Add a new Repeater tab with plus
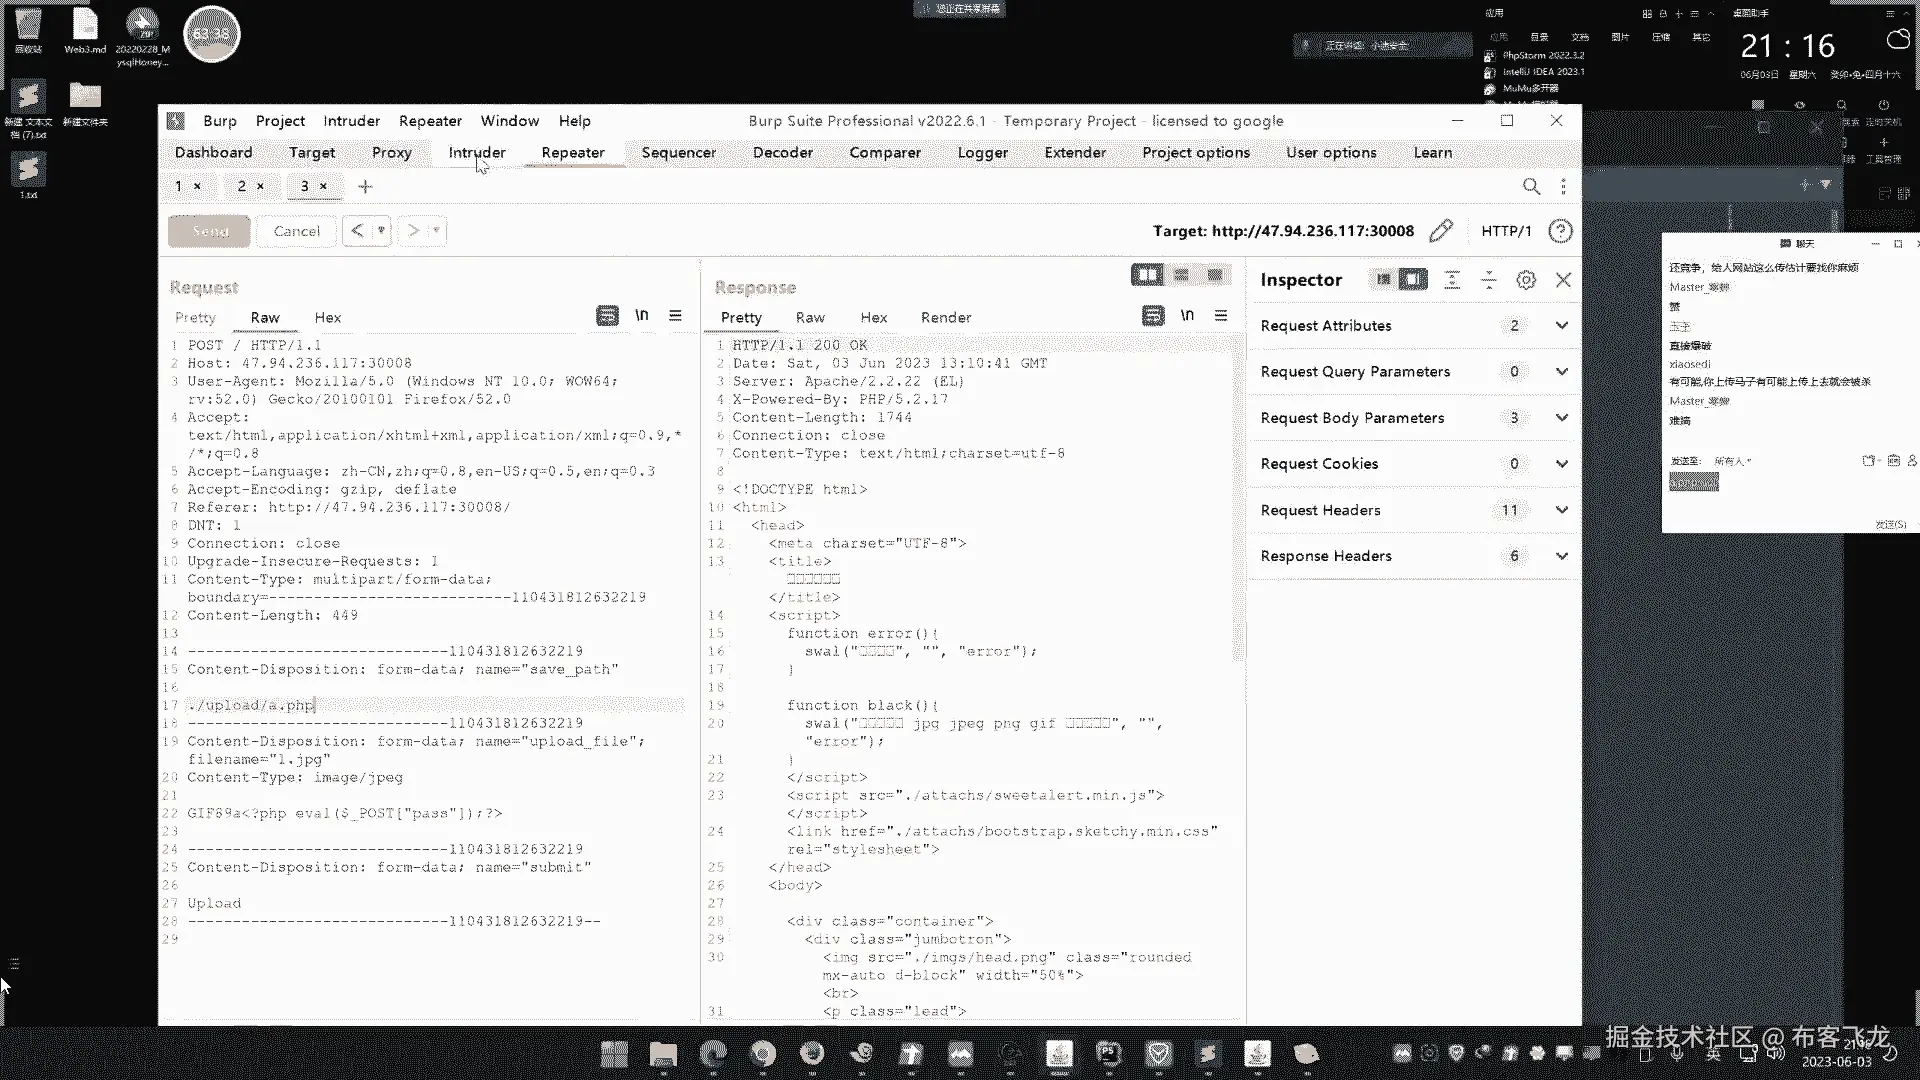The image size is (1920, 1080). (365, 187)
